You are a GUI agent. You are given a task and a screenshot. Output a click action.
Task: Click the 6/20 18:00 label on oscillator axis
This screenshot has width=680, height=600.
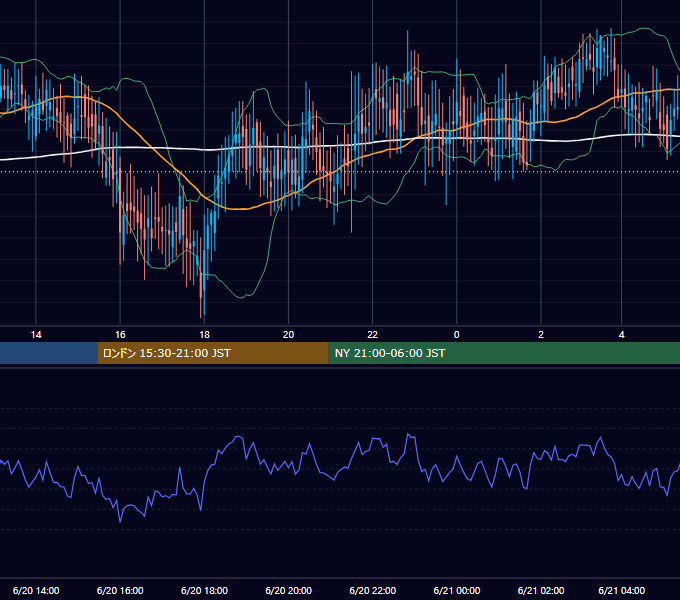[204, 590]
